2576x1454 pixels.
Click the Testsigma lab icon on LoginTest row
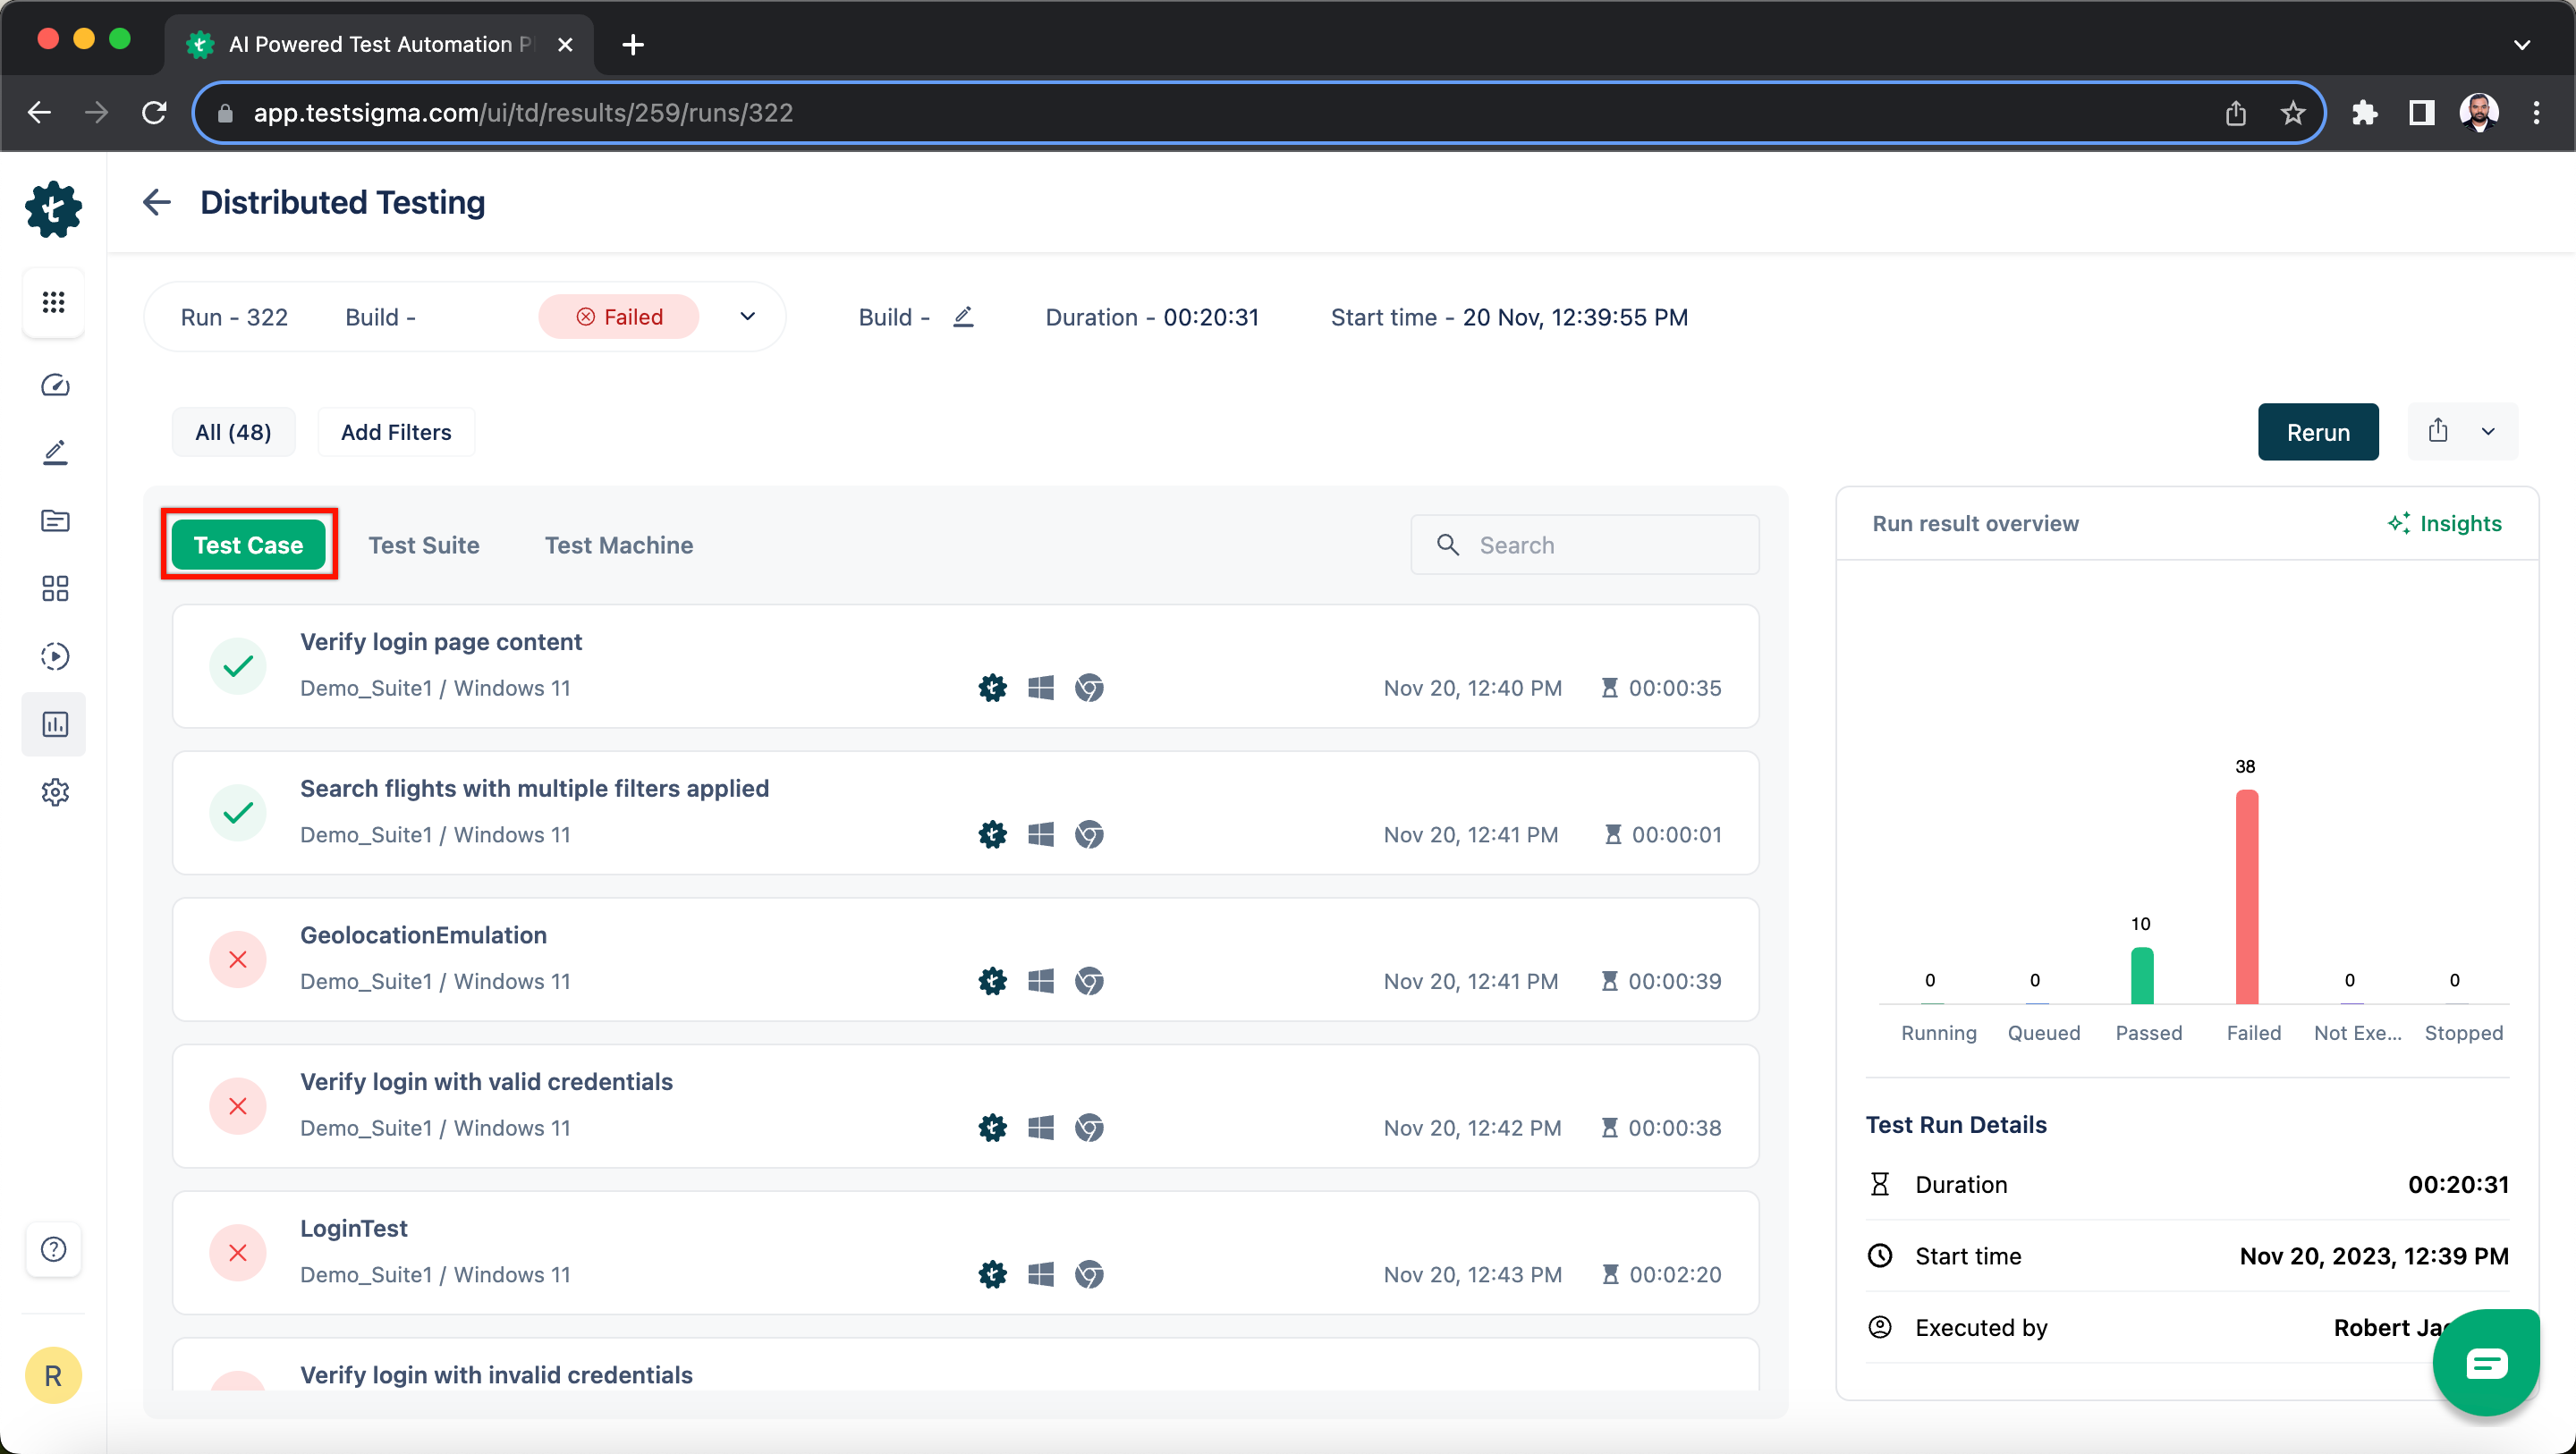point(992,1274)
